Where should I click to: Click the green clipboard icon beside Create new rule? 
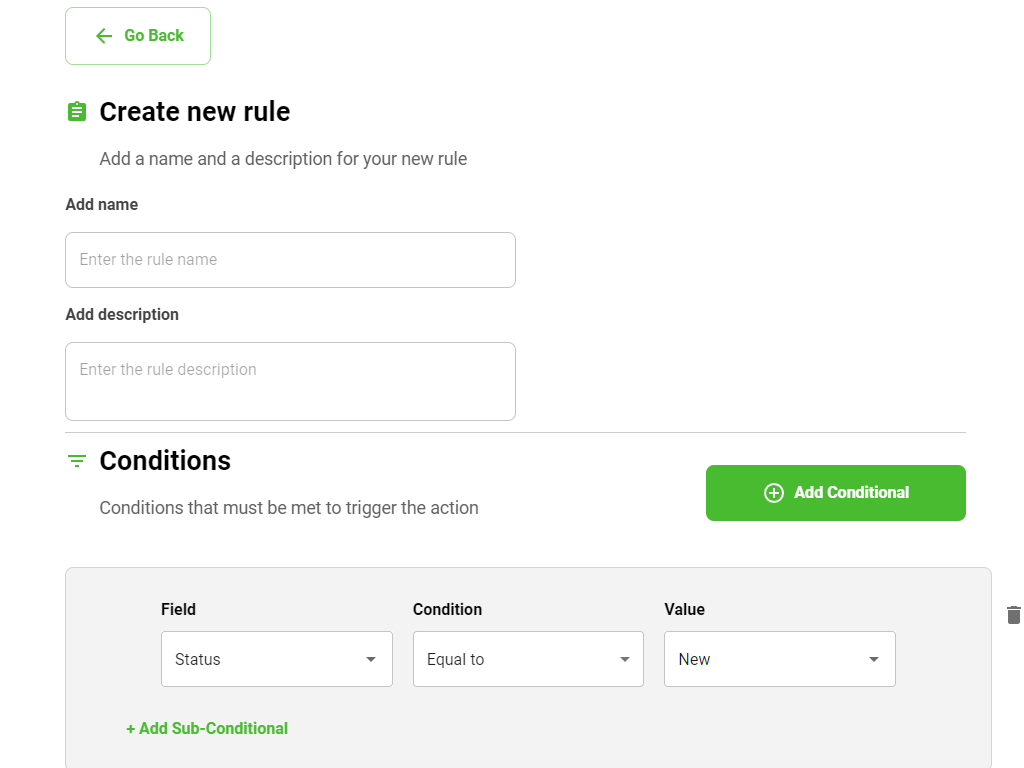tap(77, 111)
